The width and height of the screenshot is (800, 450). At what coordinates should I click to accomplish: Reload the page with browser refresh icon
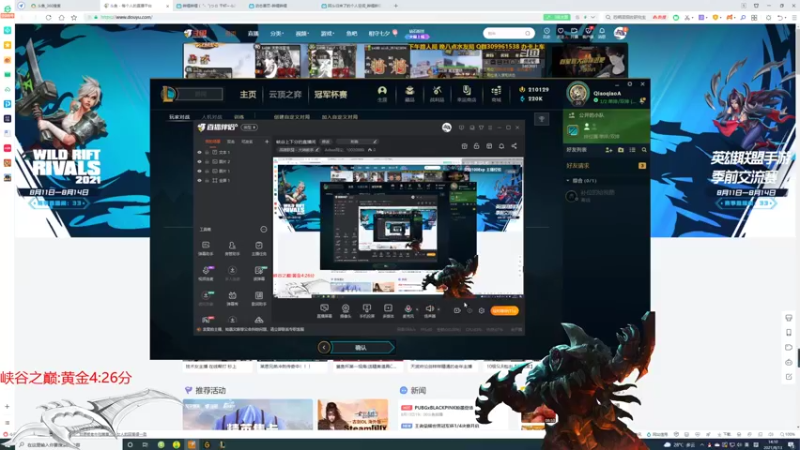point(48,17)
